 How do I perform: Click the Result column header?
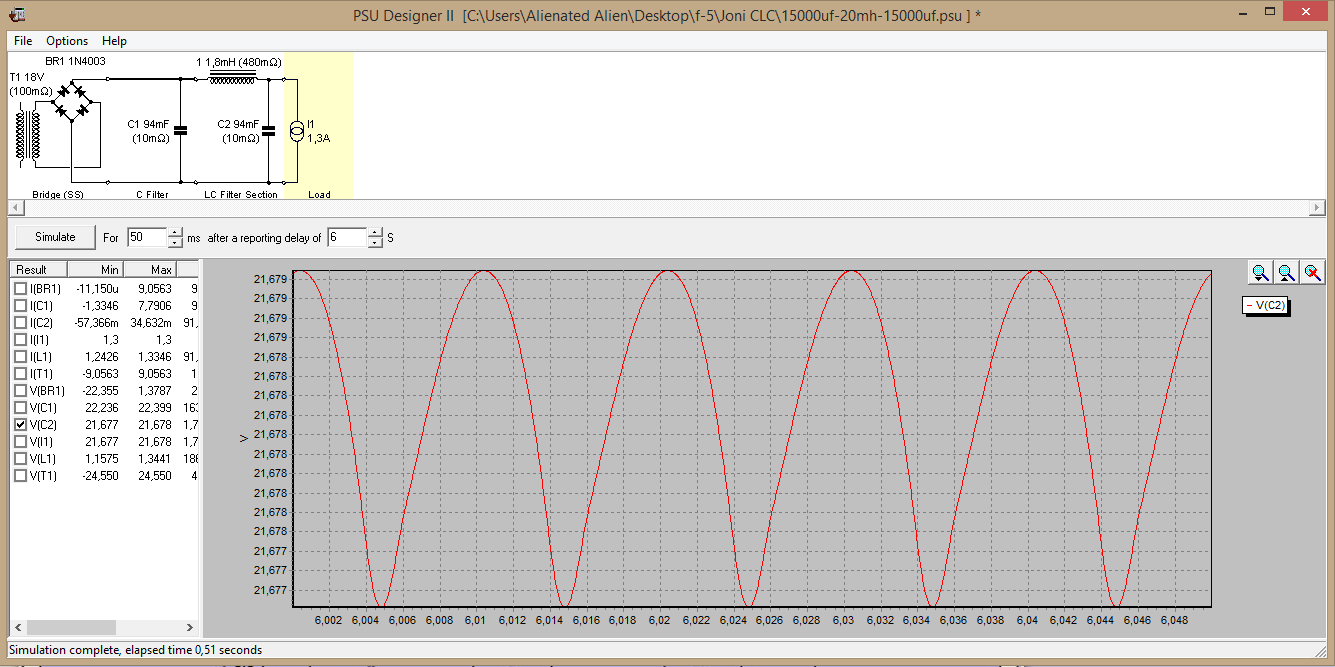[39, 269]
